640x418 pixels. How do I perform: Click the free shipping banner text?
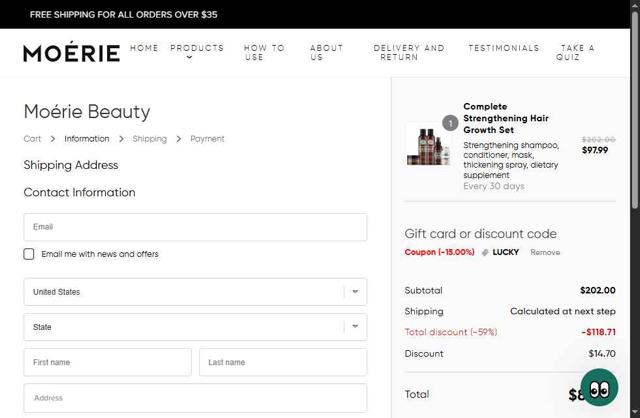[123, 15]
